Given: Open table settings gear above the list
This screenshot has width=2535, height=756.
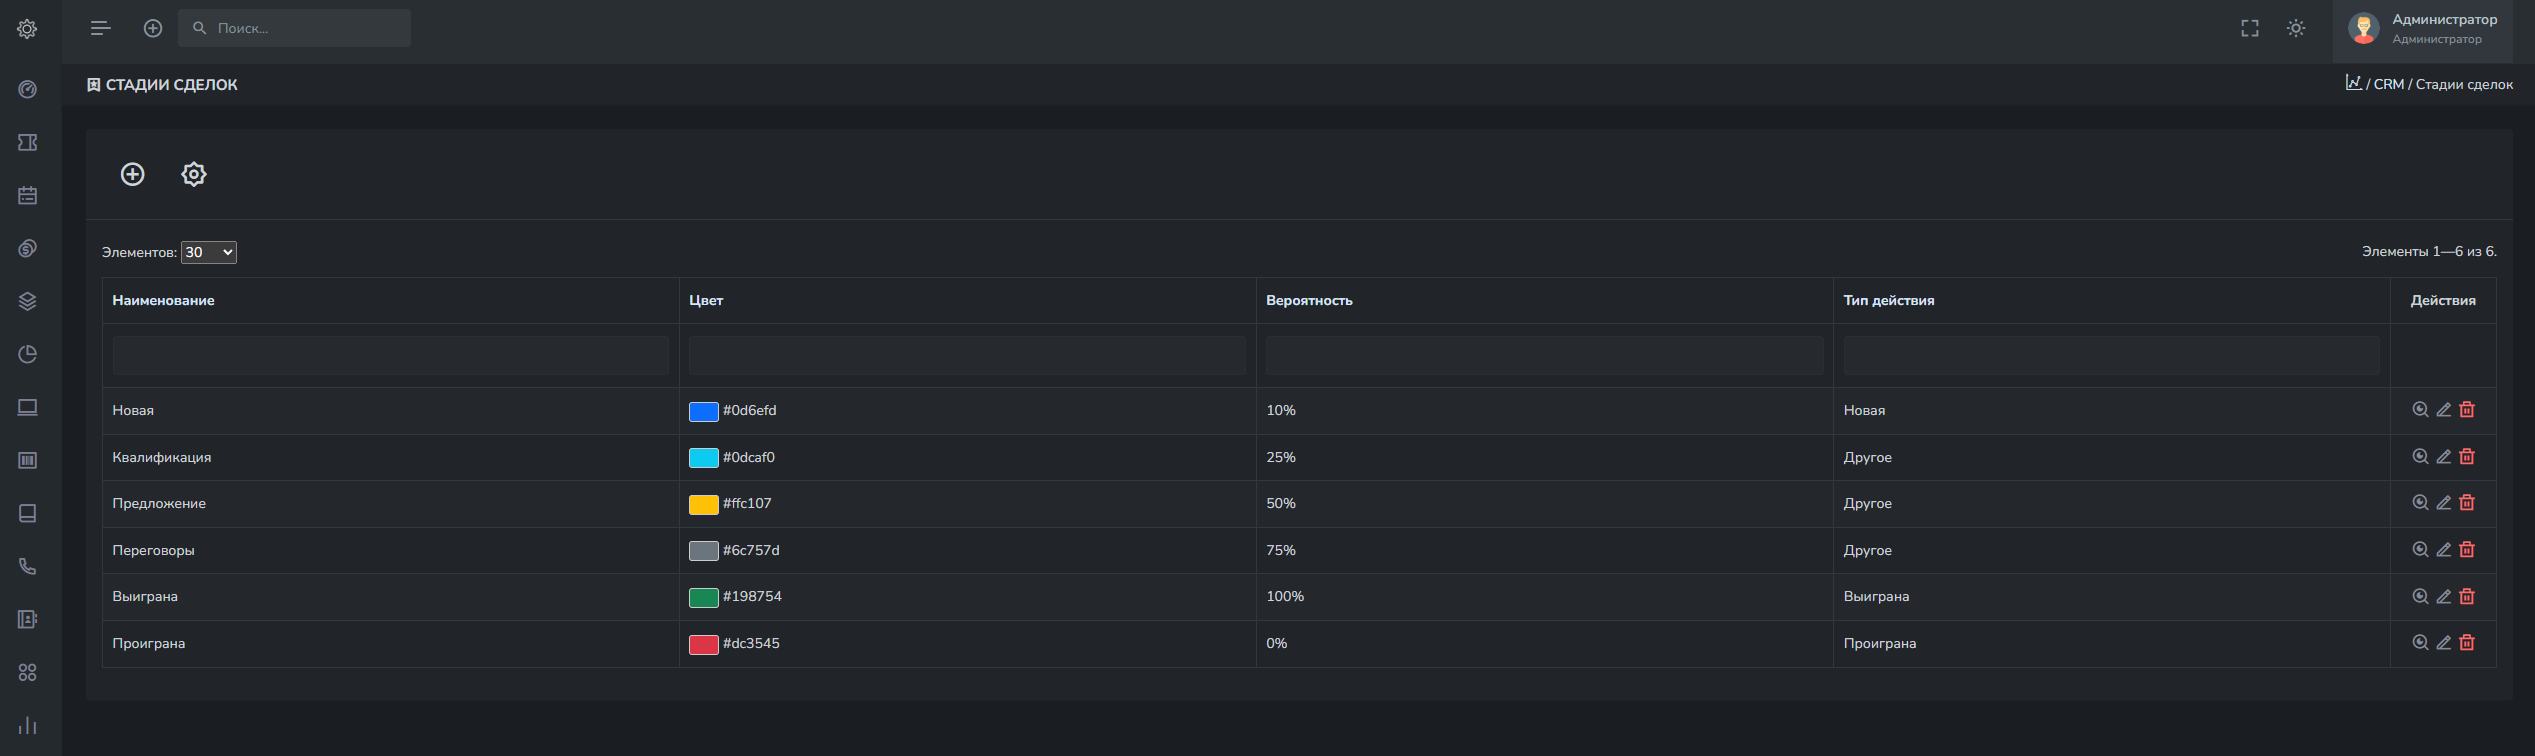Looking at the screenshot, I should [x=194, y=174].
